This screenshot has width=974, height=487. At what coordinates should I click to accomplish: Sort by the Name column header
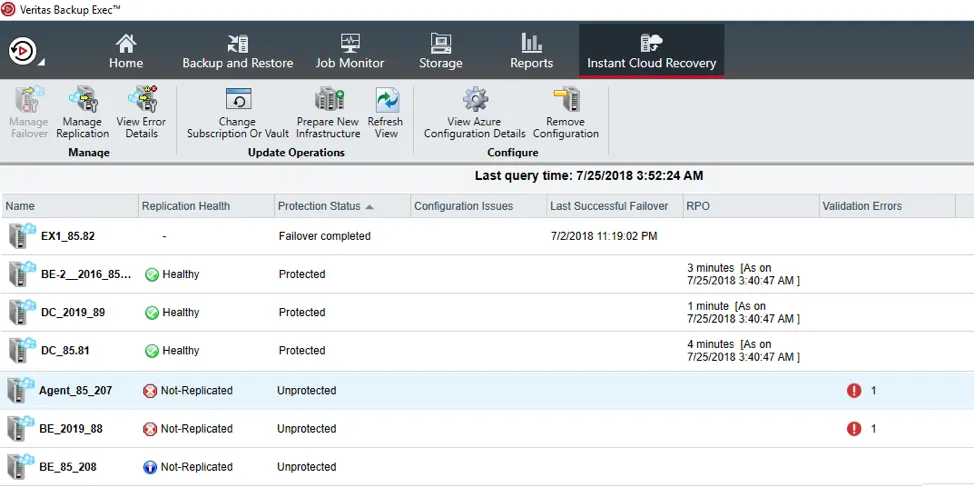click(x=70, y=206)
